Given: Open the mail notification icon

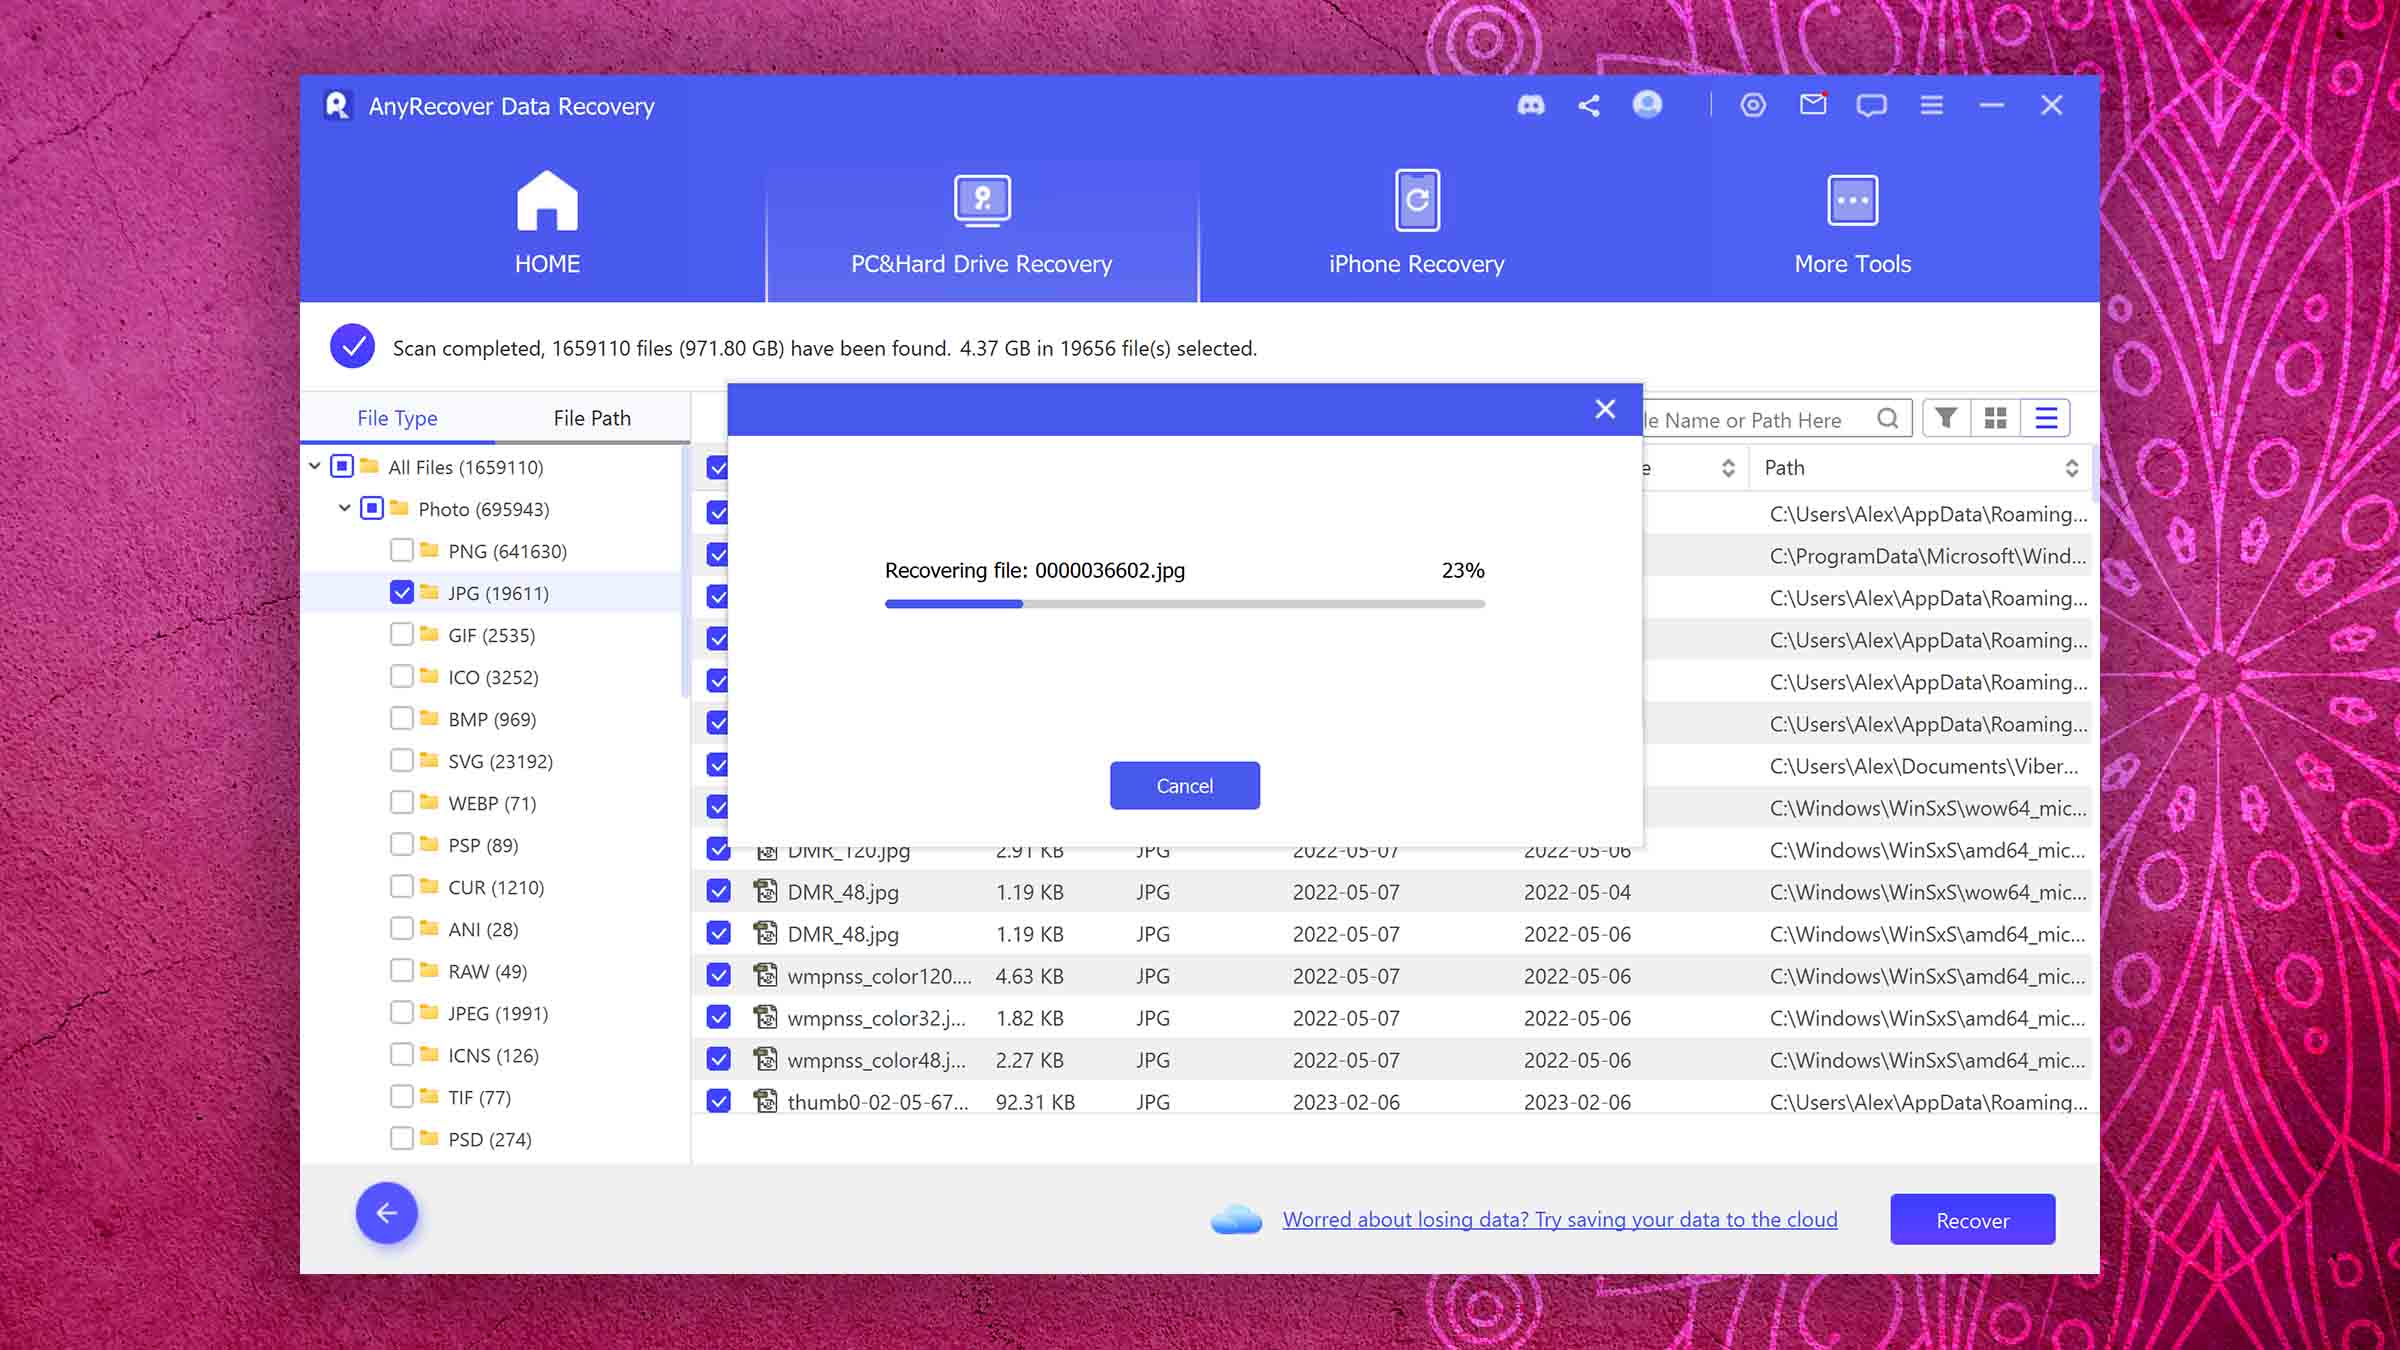Looking at the screenshot, I should [x=1813, y=104].
